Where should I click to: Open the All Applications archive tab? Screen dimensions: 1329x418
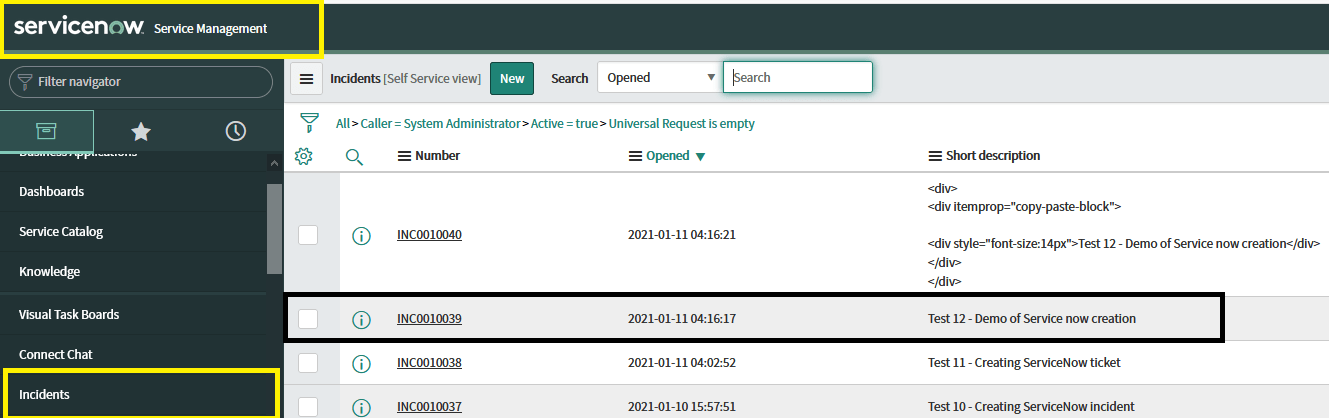46,131
